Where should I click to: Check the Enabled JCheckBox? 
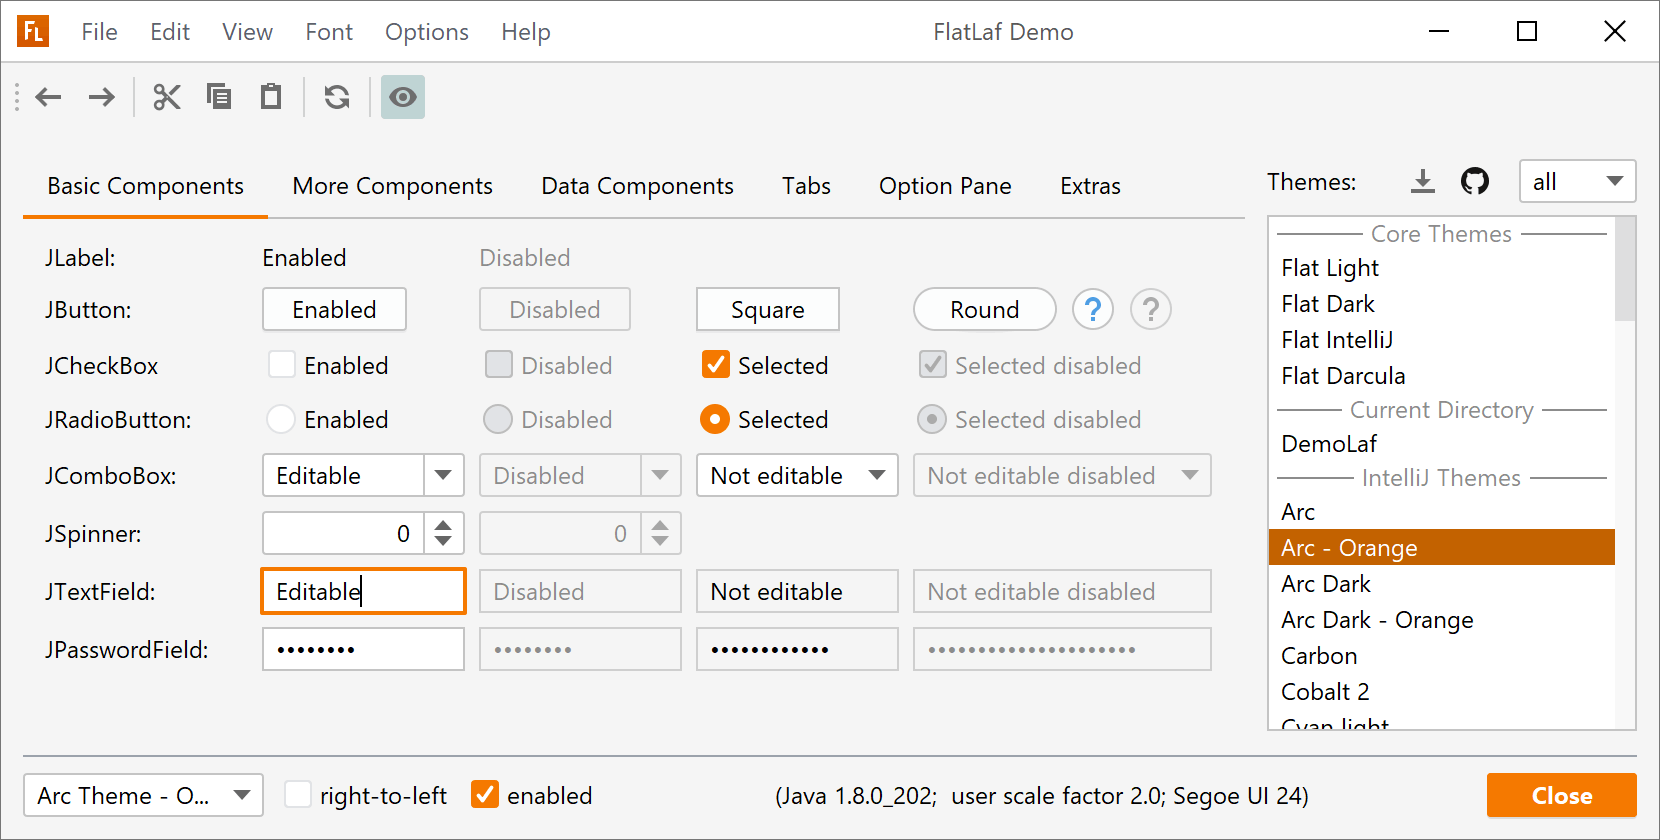pos(282,365)
